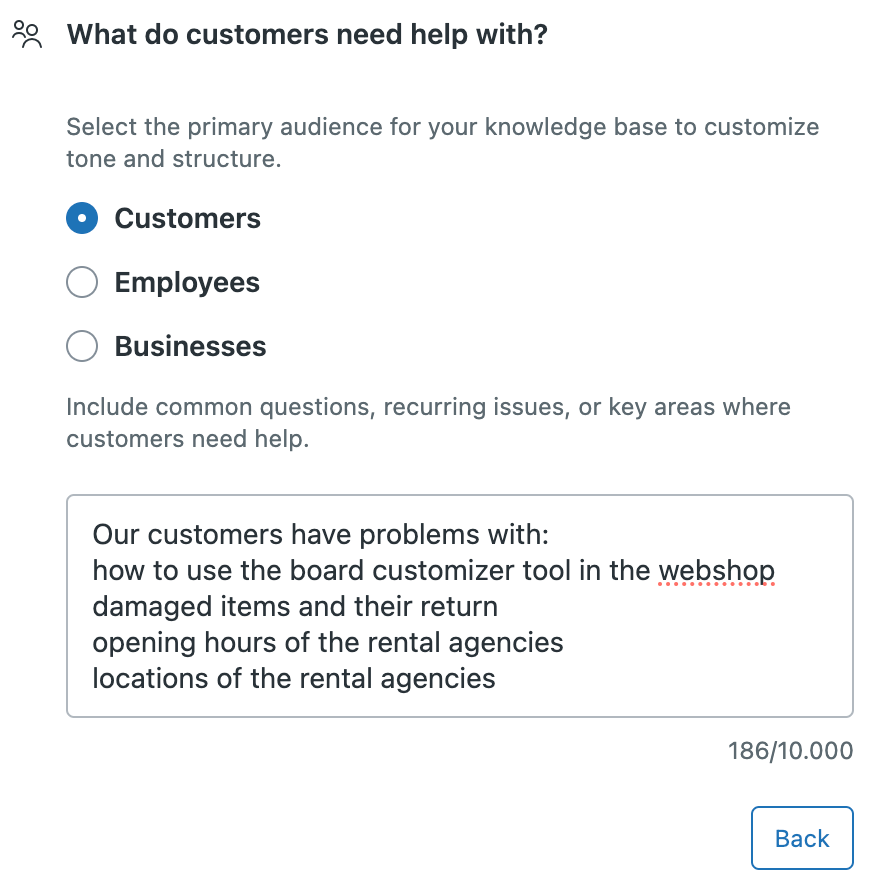Select the Employees radio button
The height and width of the screenshot is (888, 872).
click(x=82, y=282)
